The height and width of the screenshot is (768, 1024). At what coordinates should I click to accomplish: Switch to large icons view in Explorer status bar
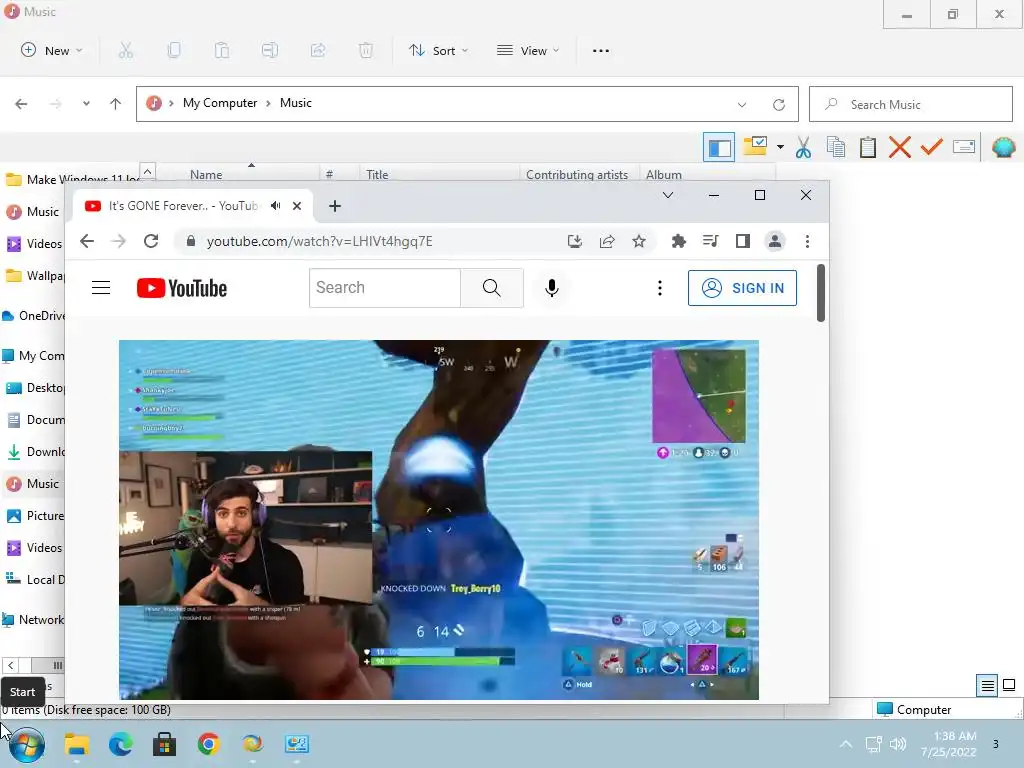point(1009,685)
